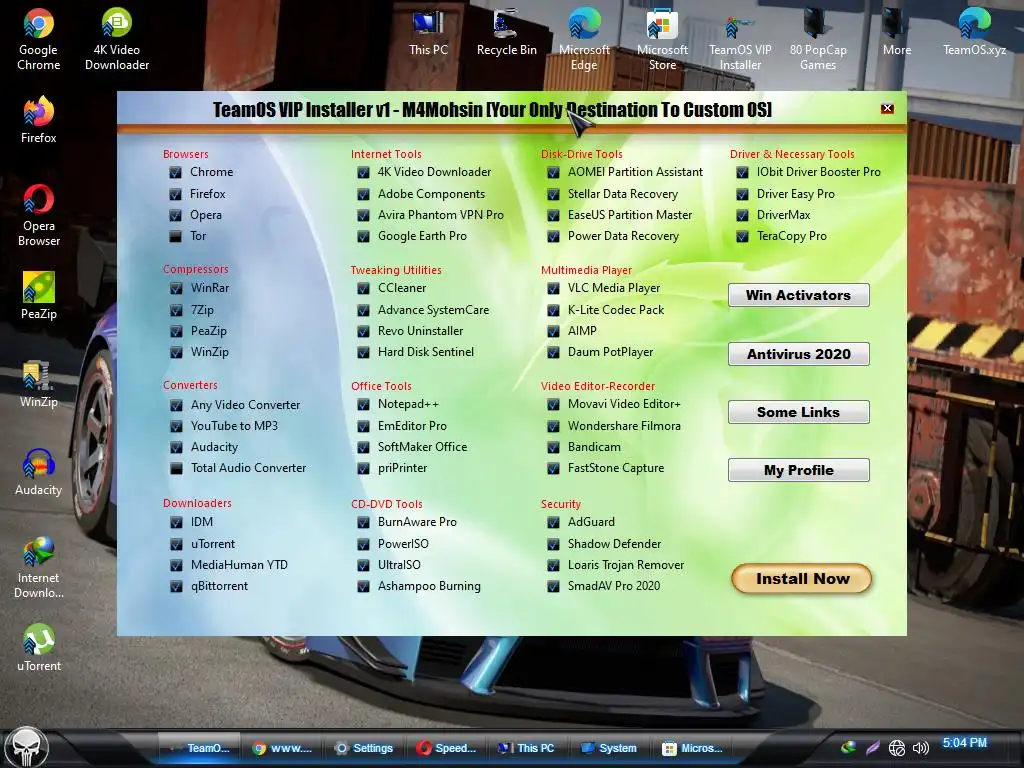This screenshot has width=1024, height=768.
Task: Toggle the VLC Media Player checkbox
Action: 553,288
